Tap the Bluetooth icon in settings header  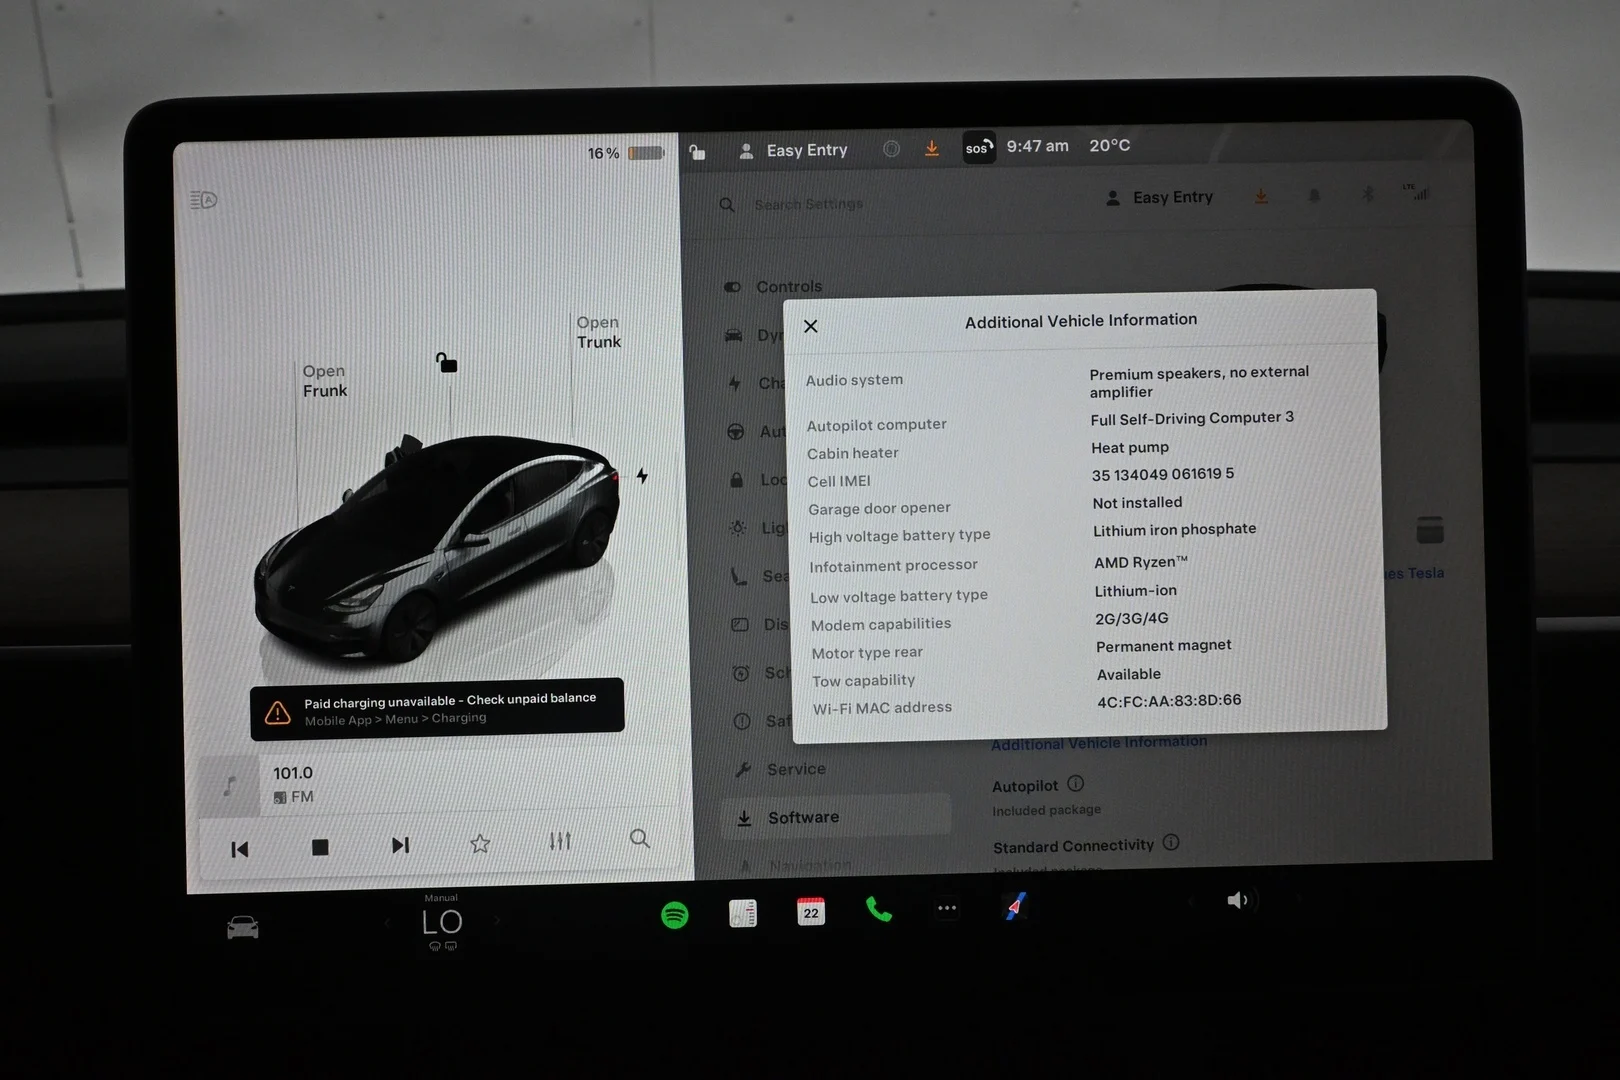pyautogui.click(x=1368, y=193)
